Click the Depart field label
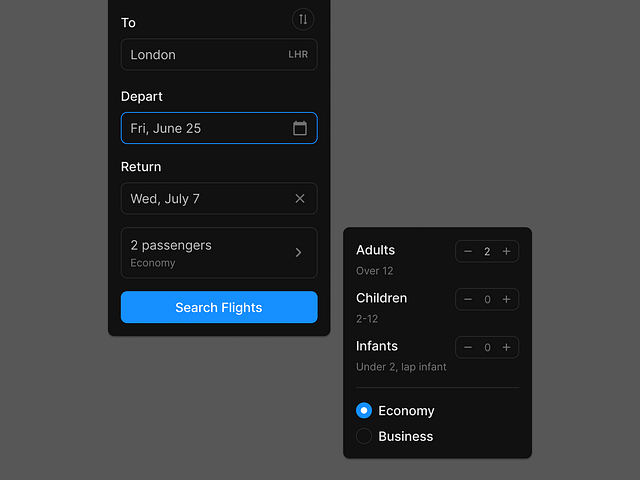 click(142, 97)
